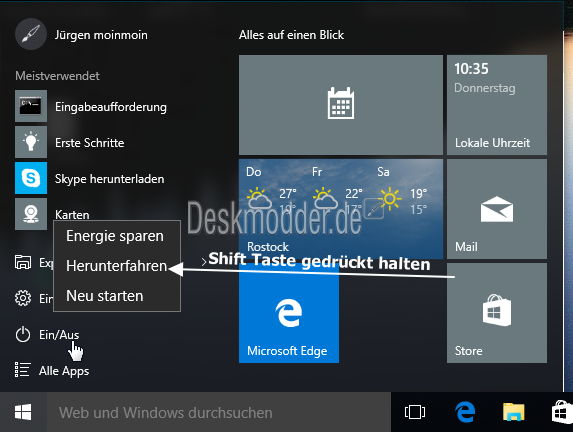Open the Rostock weather tile
This screenshot has width=573, height=432.
341,209
